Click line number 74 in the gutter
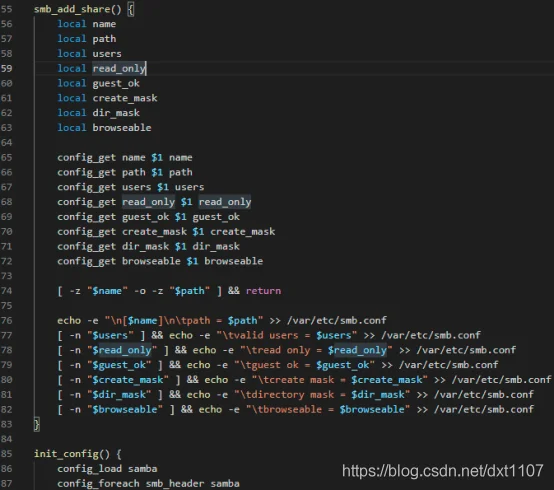The width and height of the screenshot is (554, 490). pos(6,291)
